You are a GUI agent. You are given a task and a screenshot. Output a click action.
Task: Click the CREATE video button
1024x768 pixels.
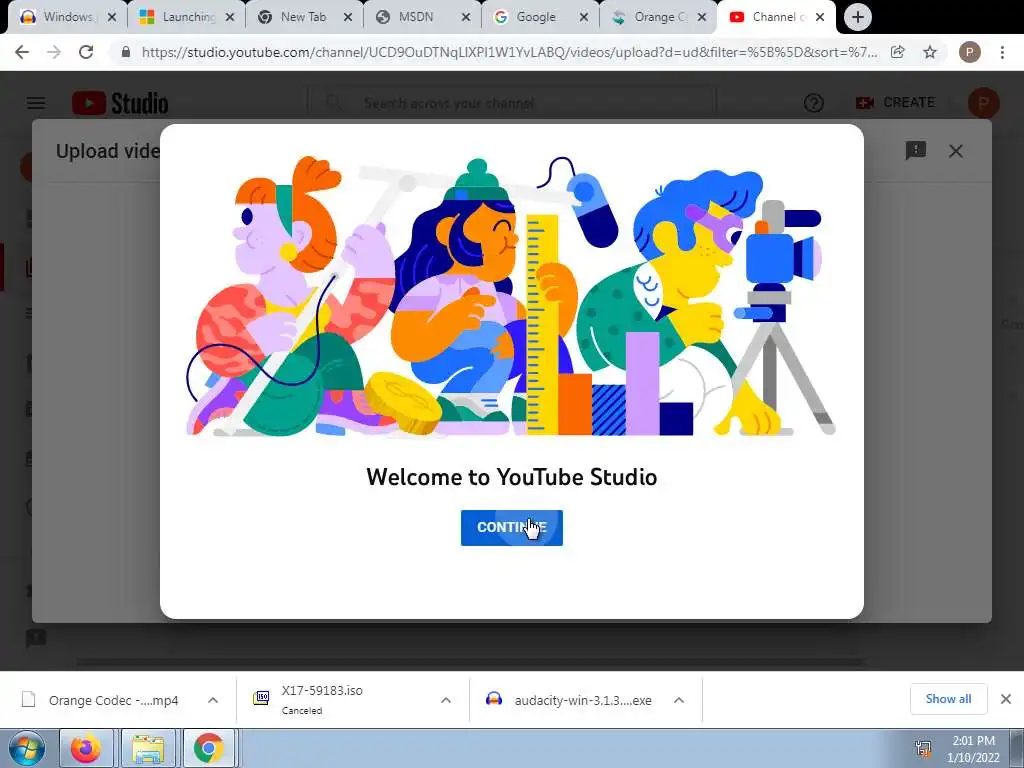coord(895,103)
